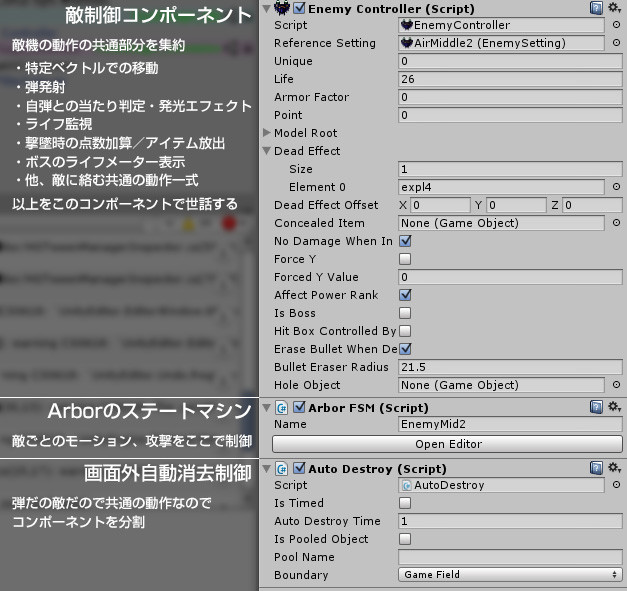Viewport: 627px width, 591px height.
Task: Click the Arbor FSM (Script) header title
Action: (368, 408)
